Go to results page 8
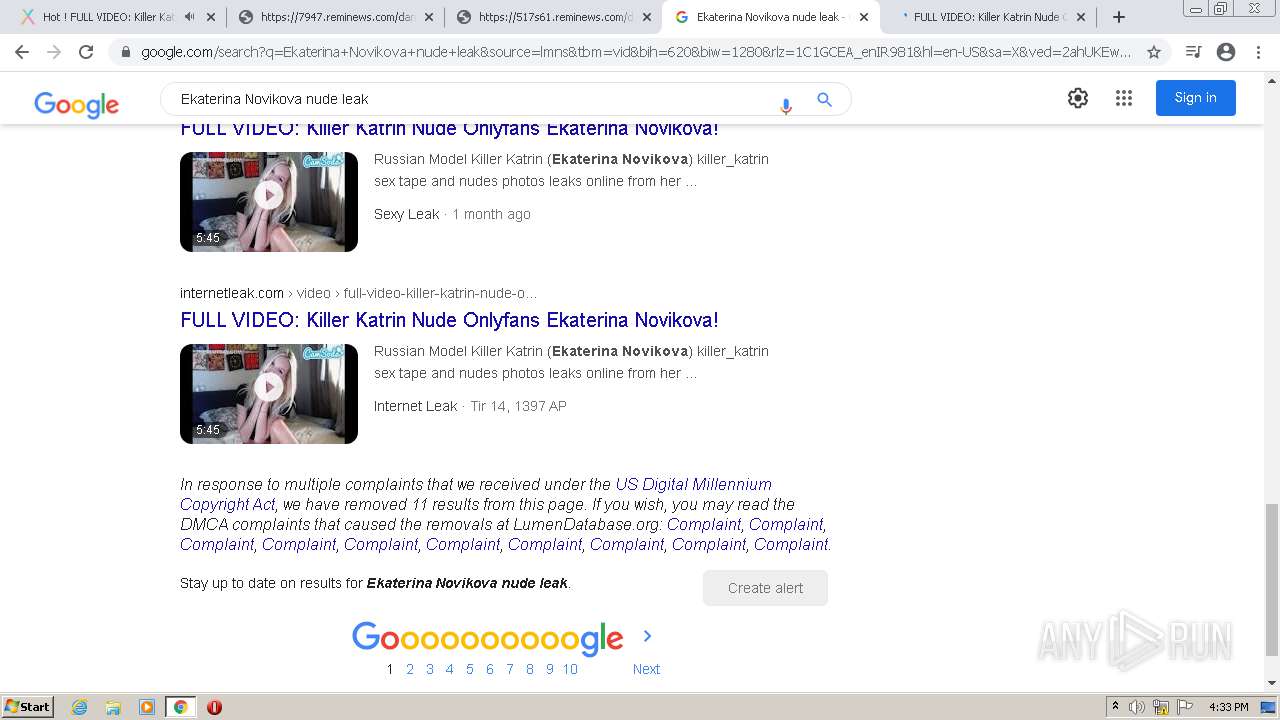This screenshot has height=720, width=1280. (530, 669)
